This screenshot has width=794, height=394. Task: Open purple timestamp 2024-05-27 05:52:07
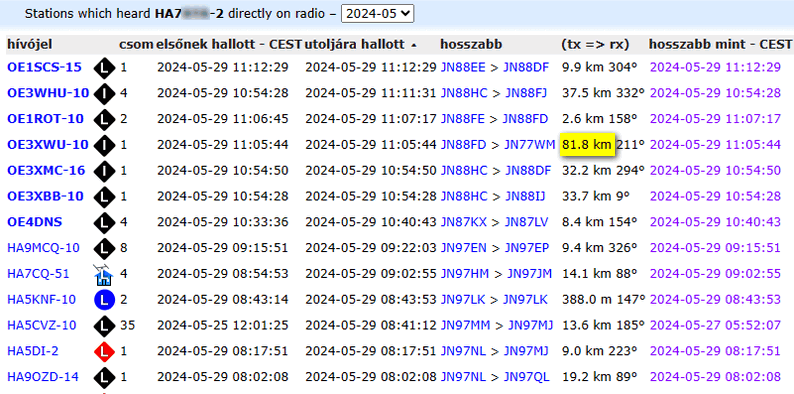[716, 325]
